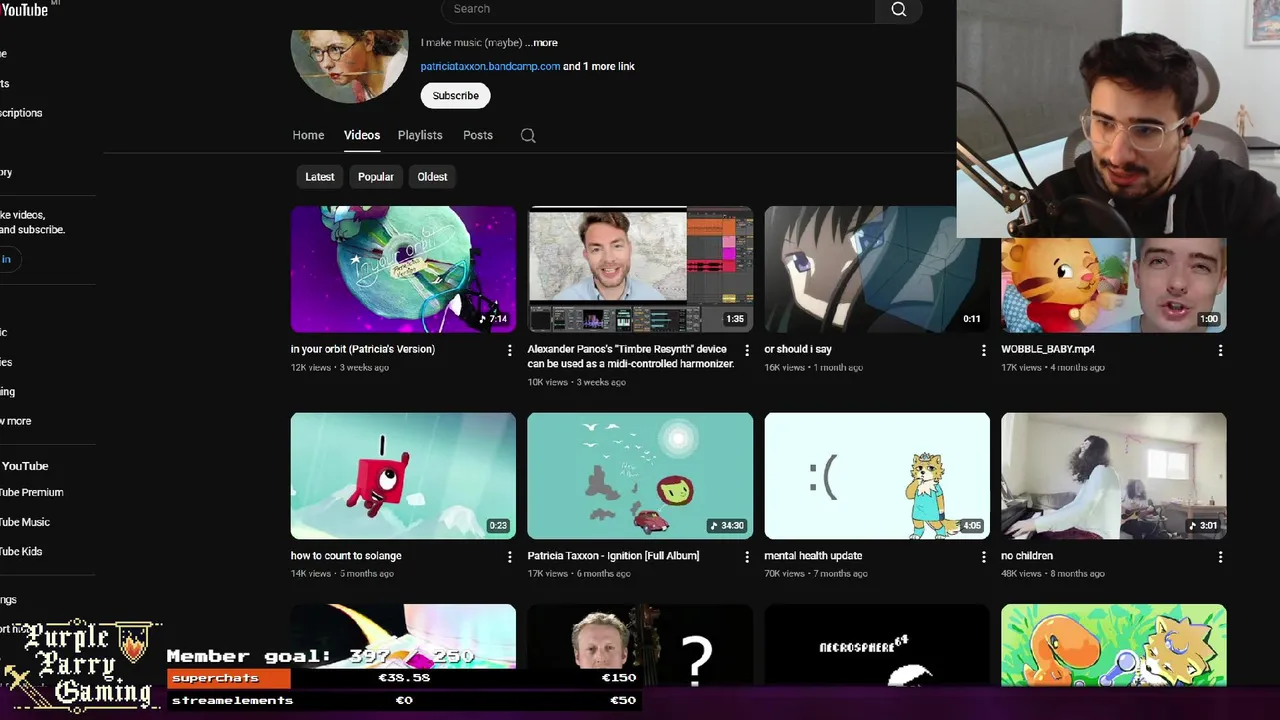
Task: Click '12K views · 3 weeks ago' text
Action: 340,368
